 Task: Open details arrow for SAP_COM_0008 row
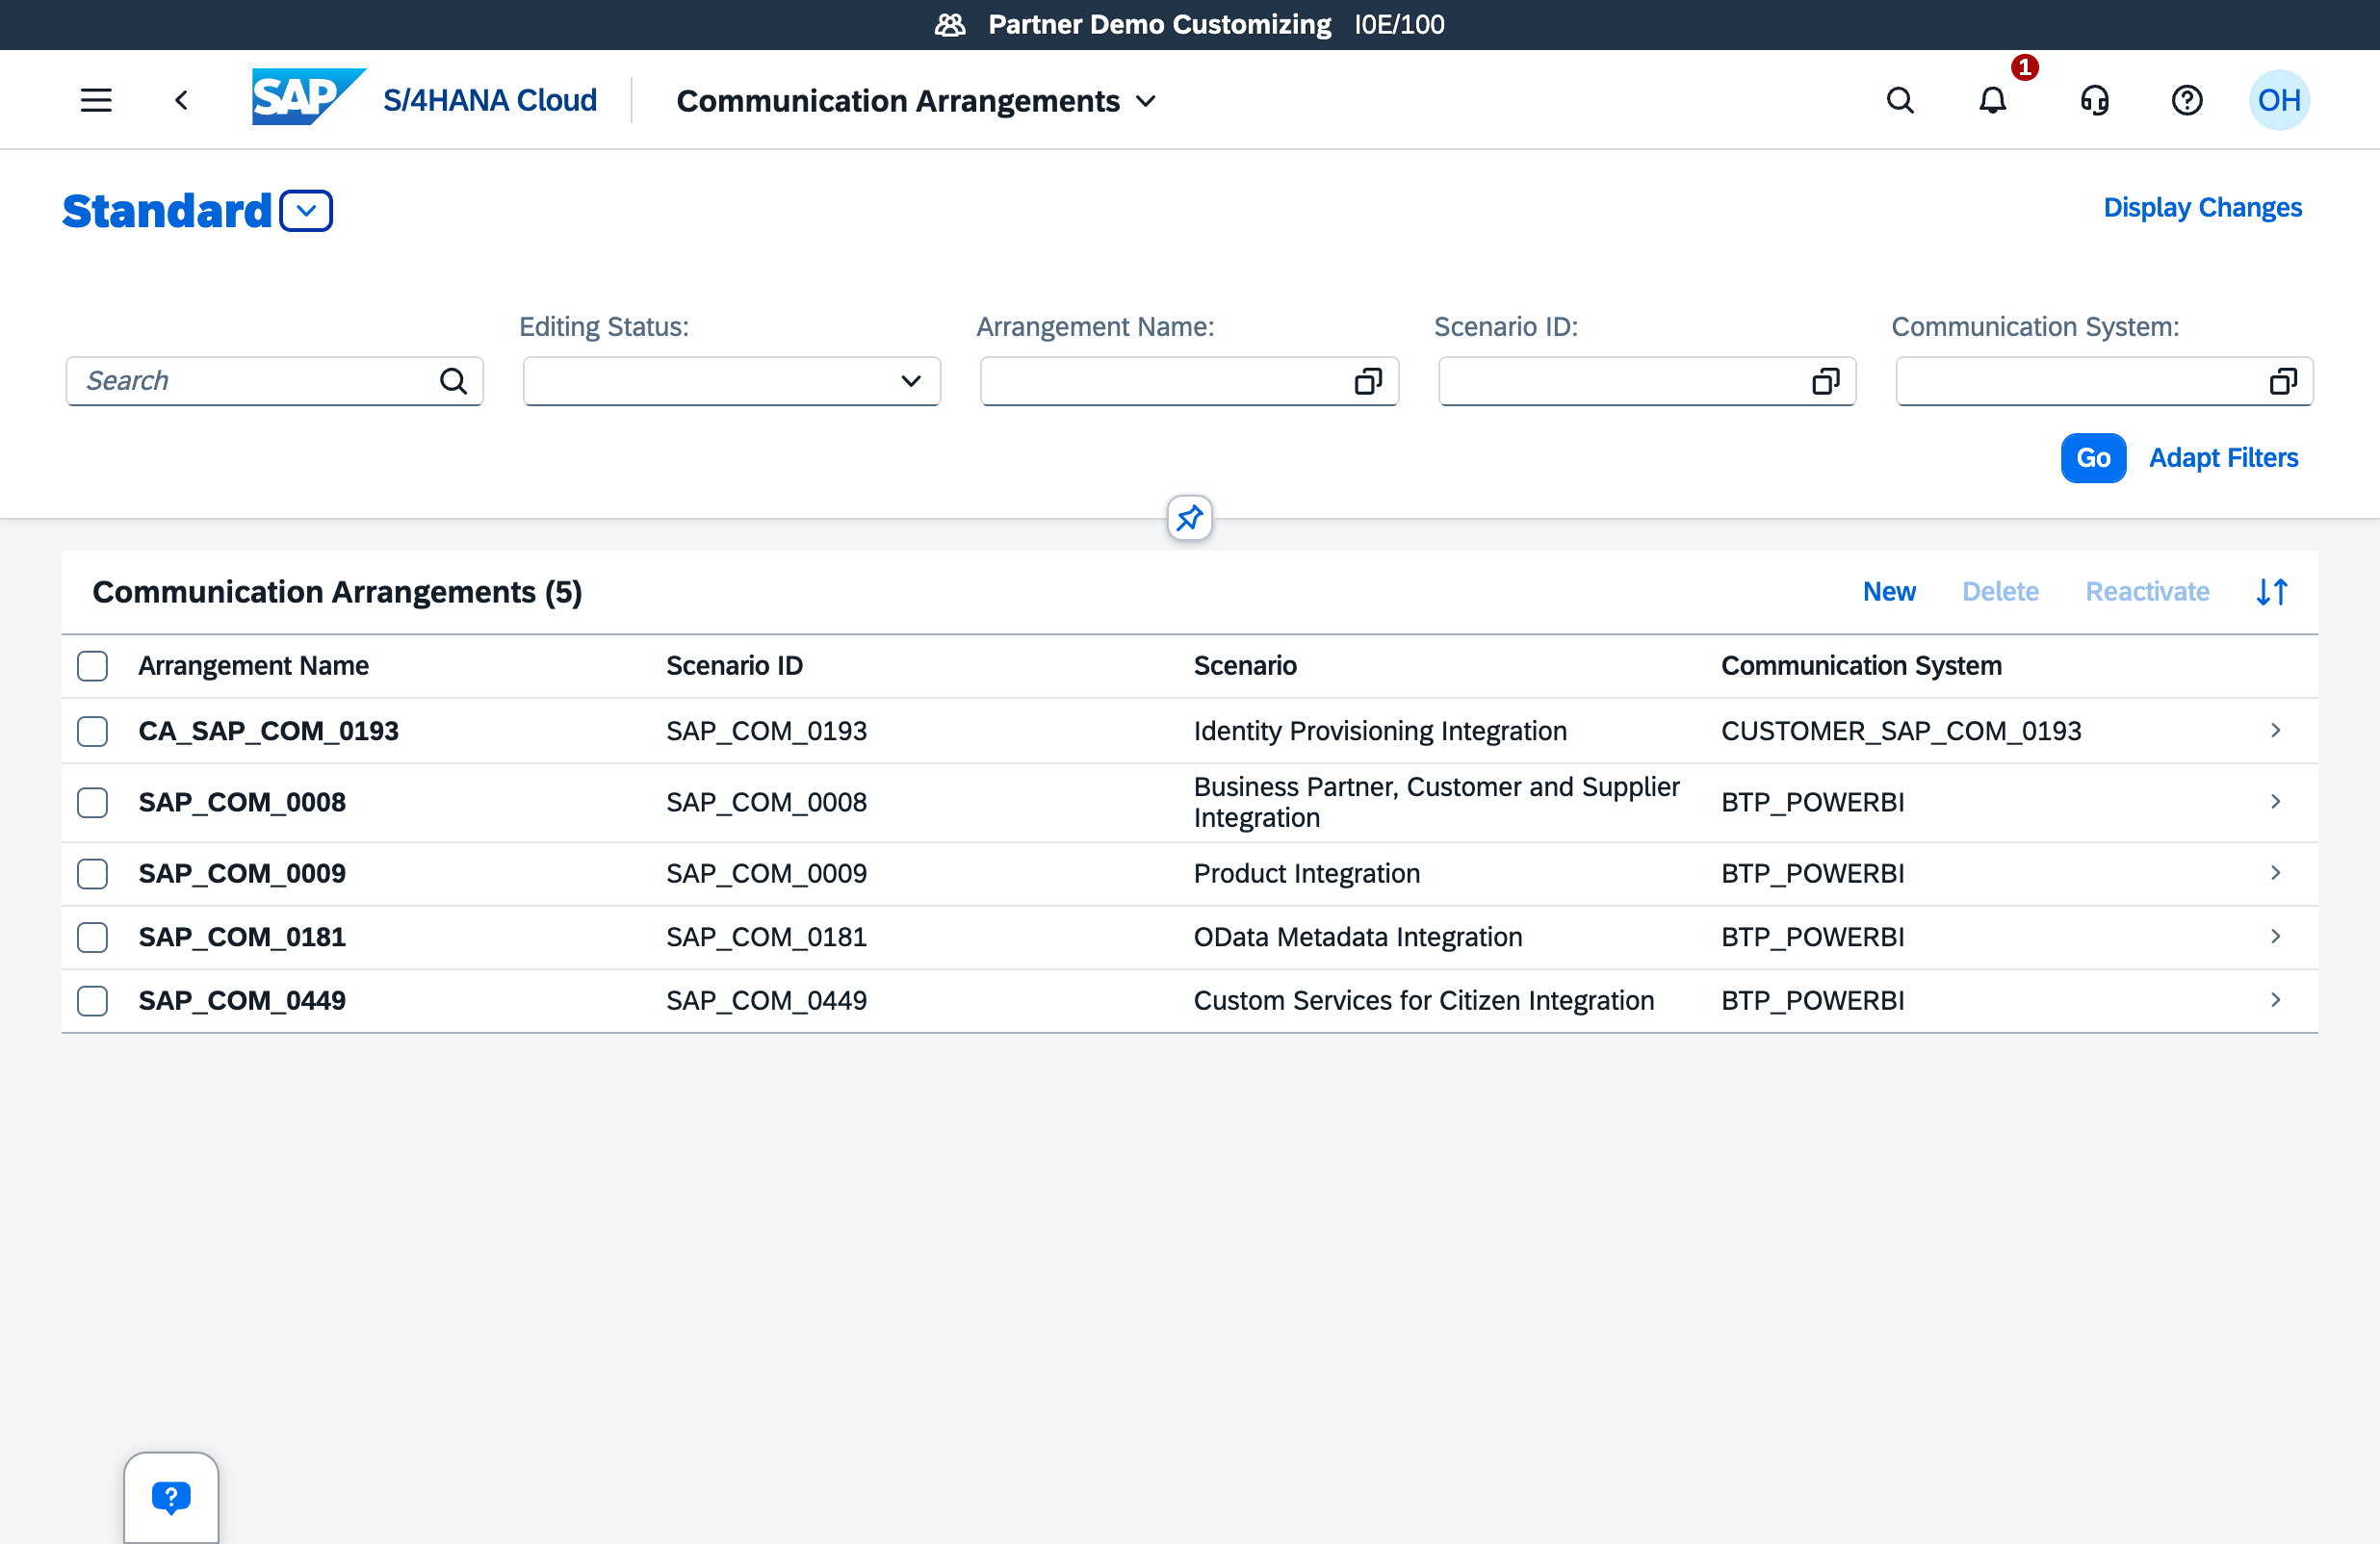[2275, 802]
